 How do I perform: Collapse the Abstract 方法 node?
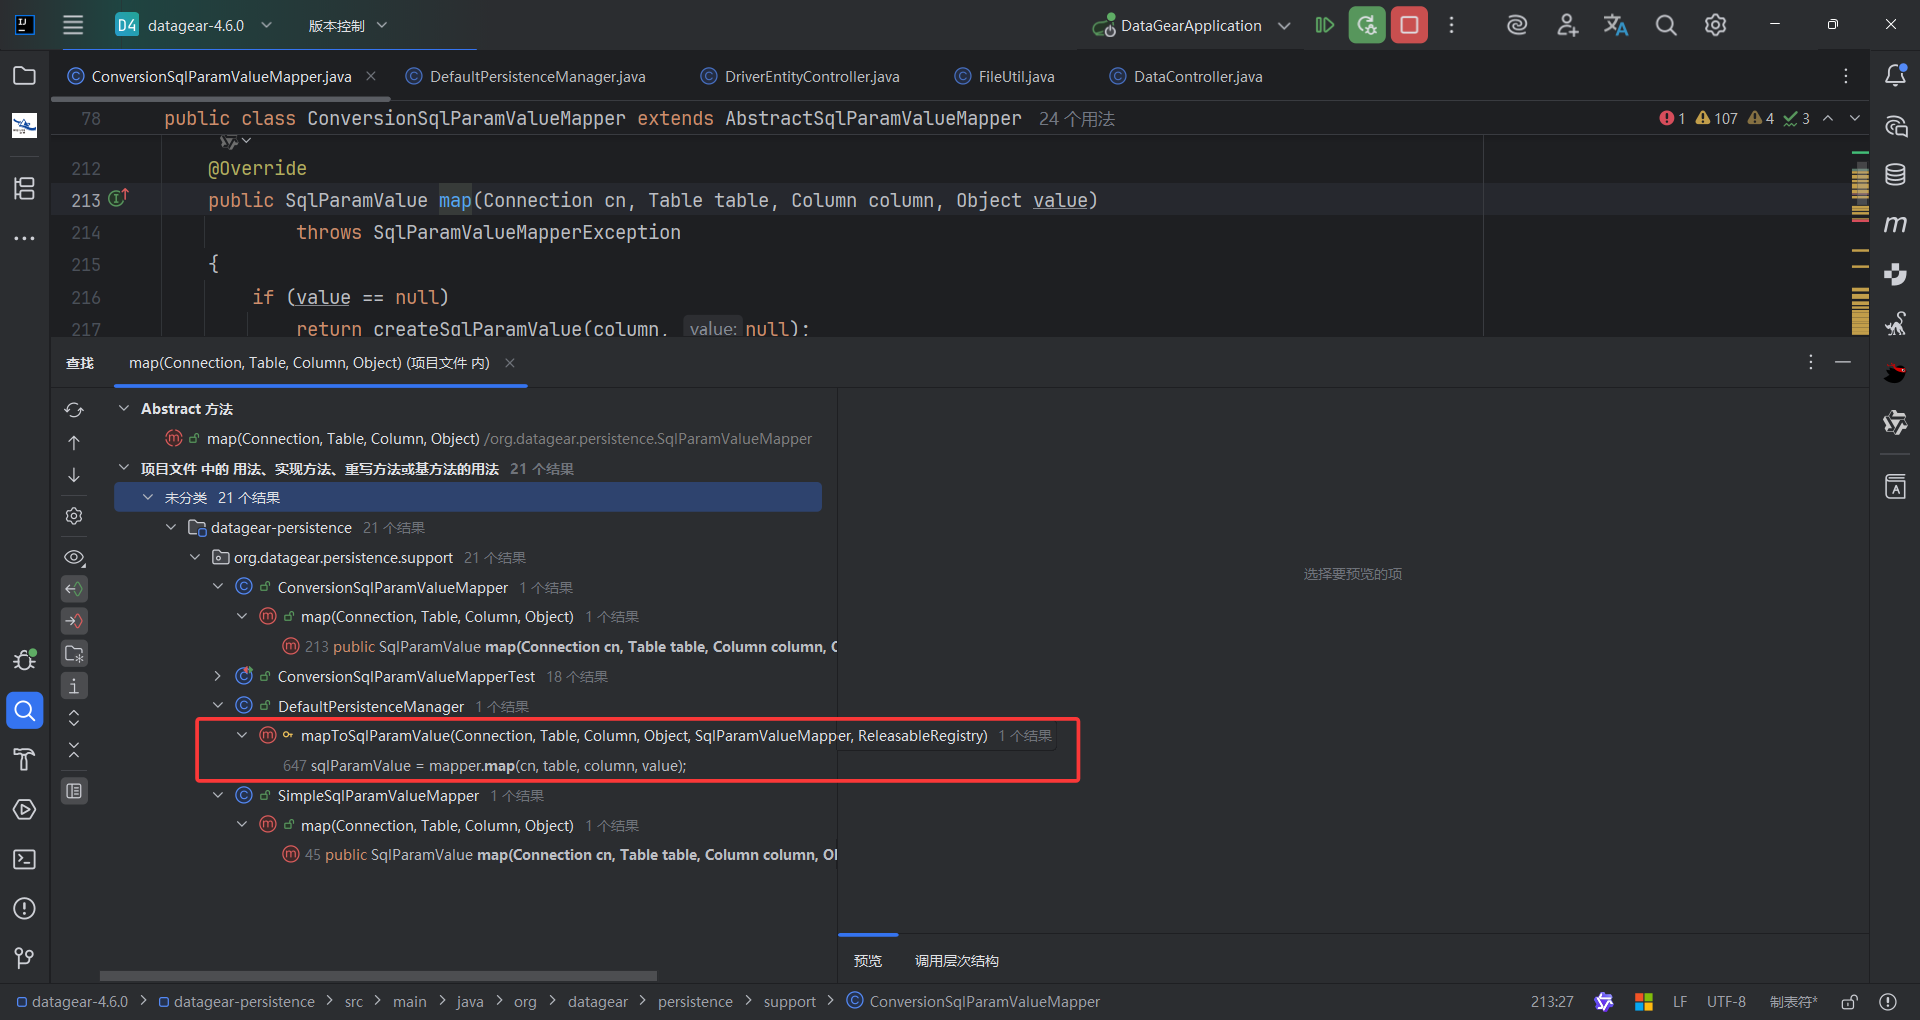click(x=124, y=408)
